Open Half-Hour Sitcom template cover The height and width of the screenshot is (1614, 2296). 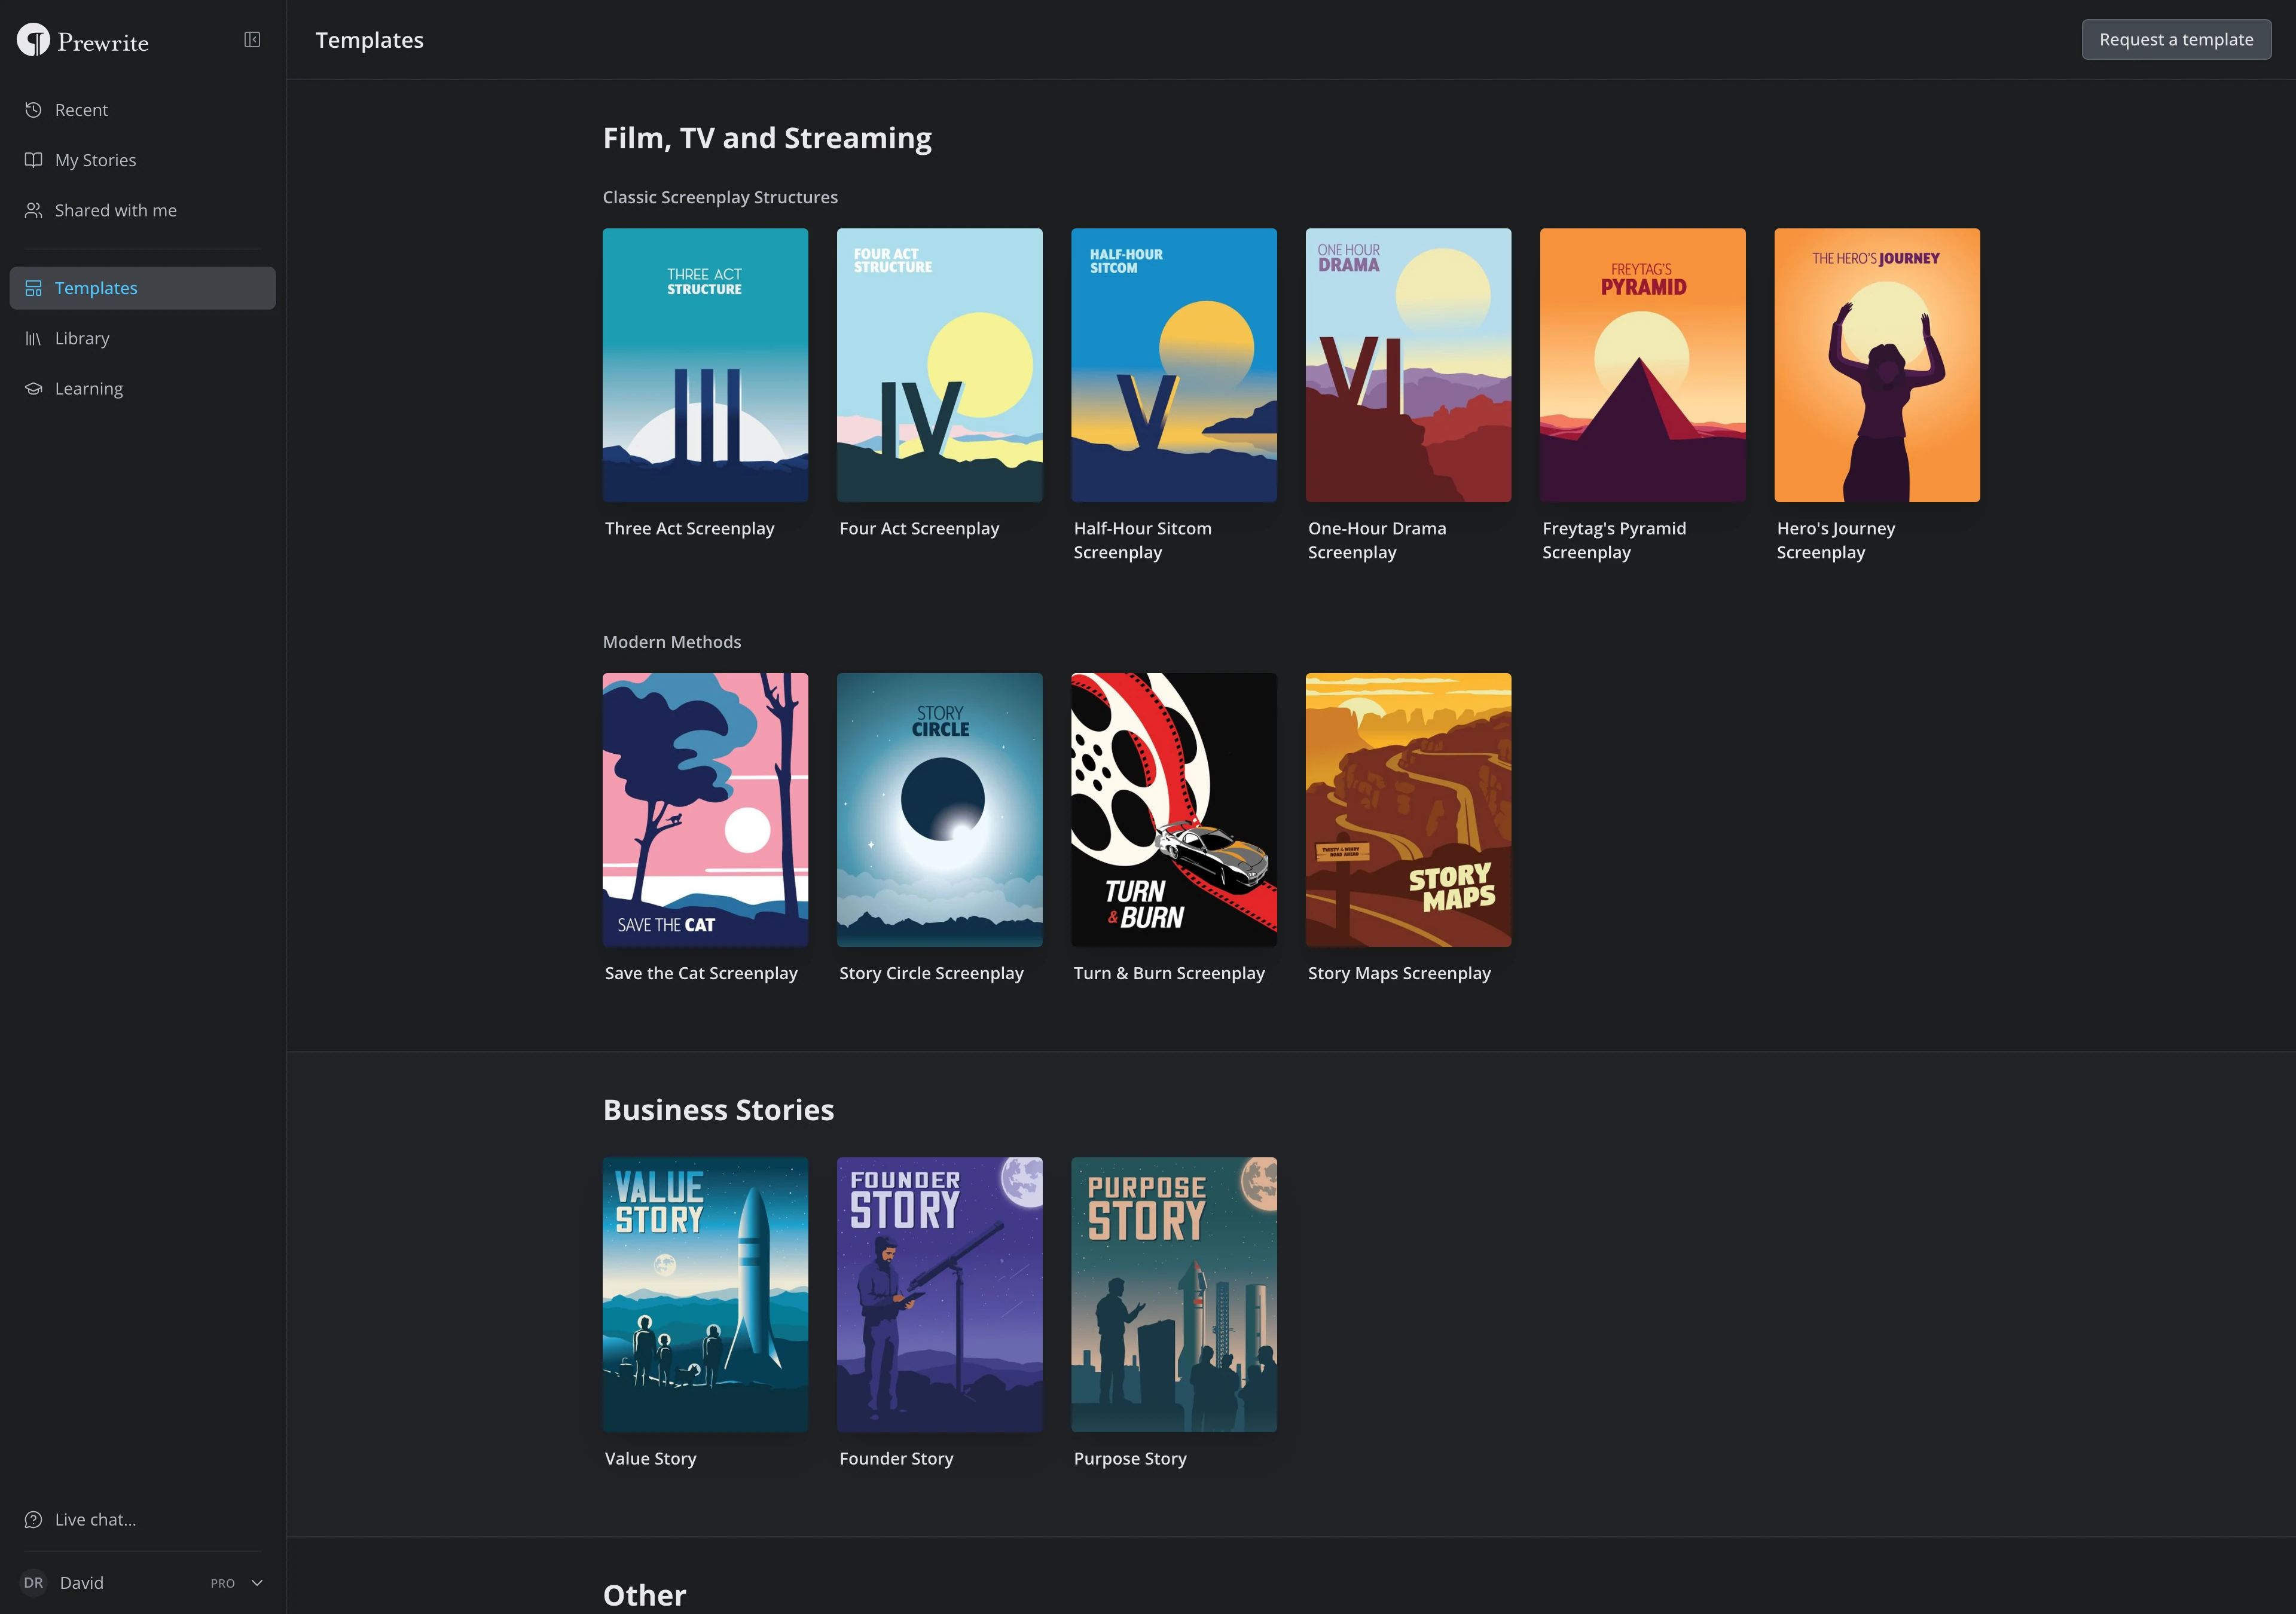1174,365
